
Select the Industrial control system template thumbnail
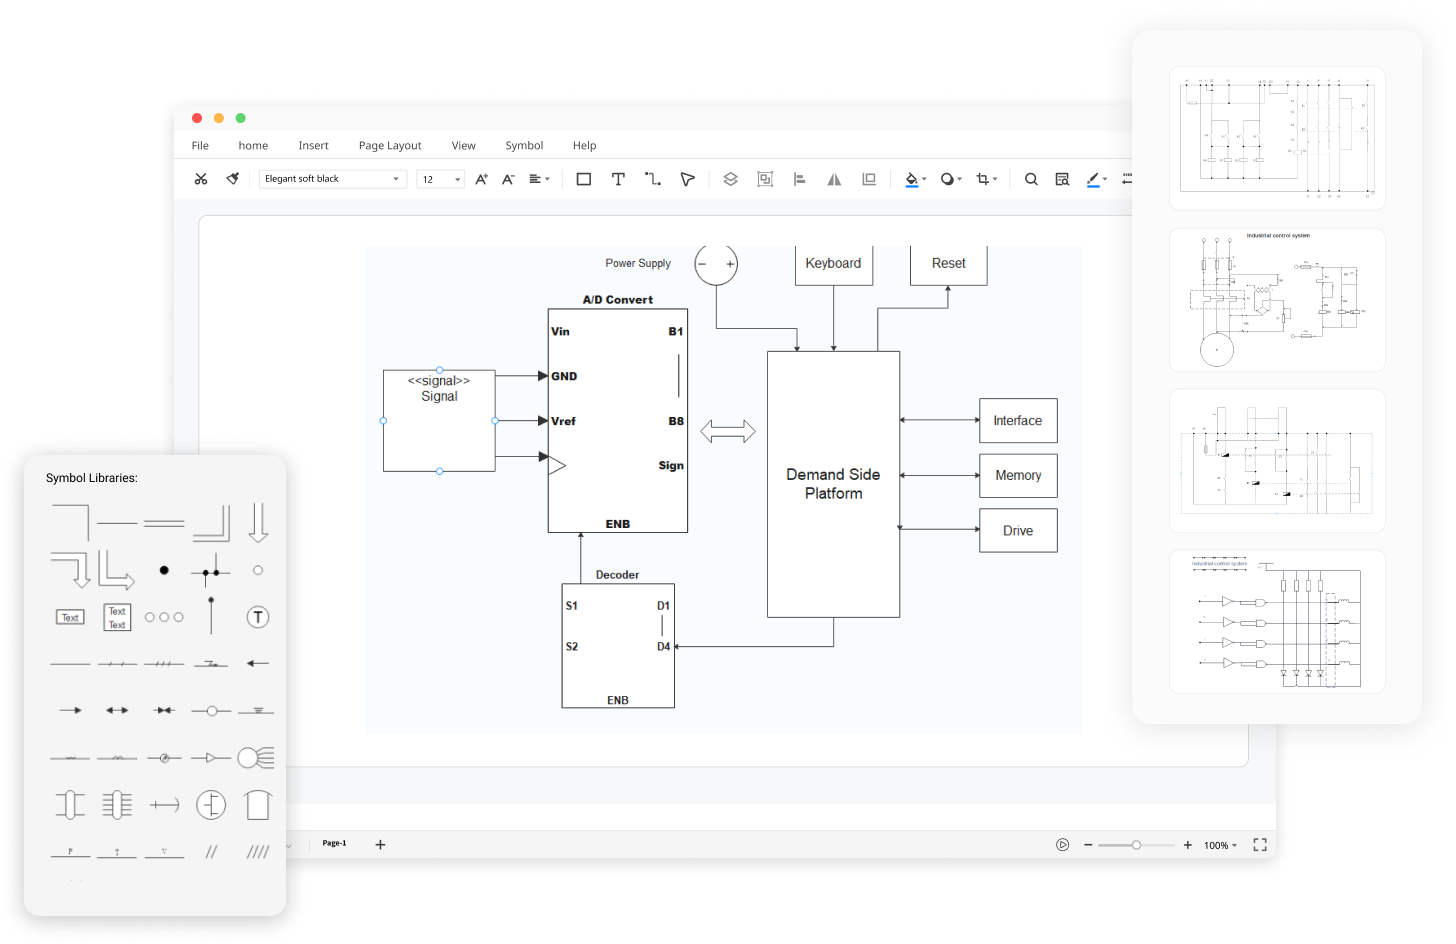coord(1277,299)
